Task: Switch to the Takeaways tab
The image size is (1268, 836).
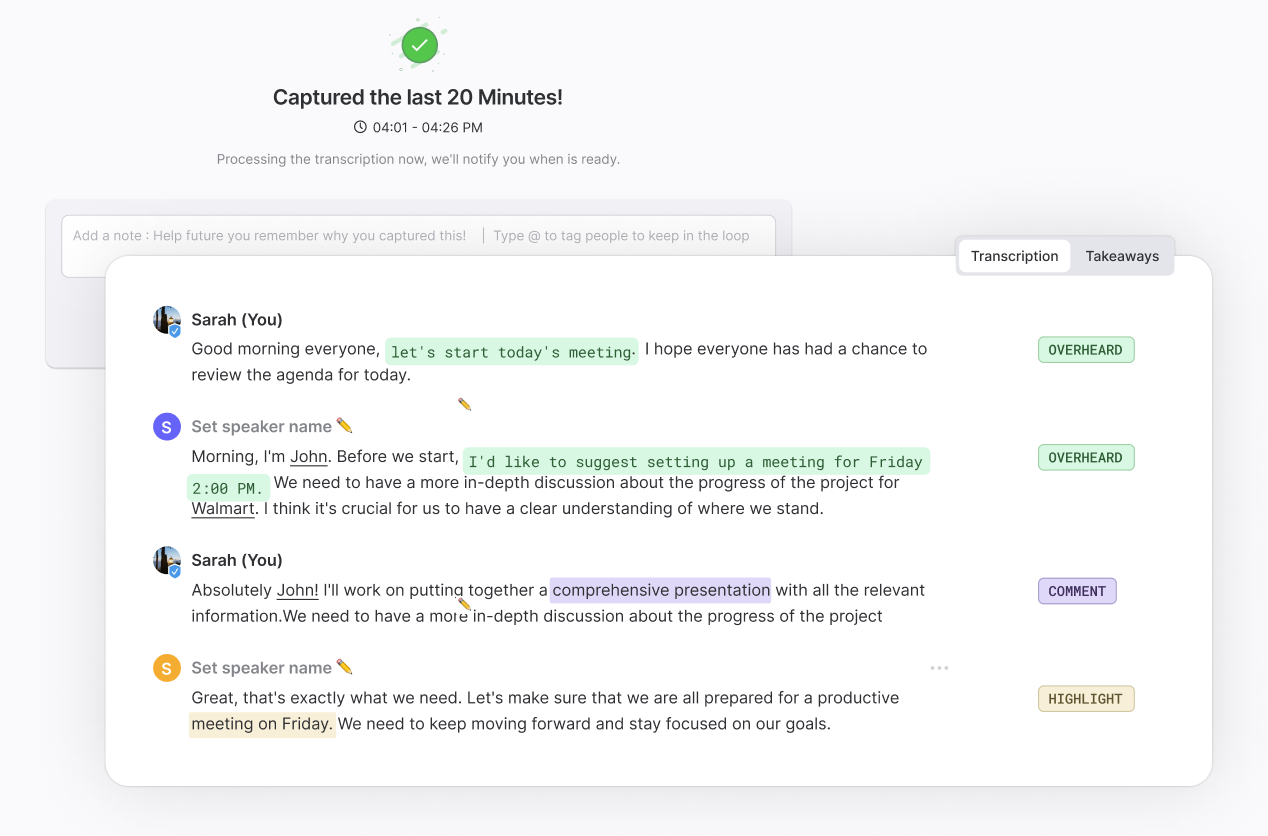Action: pyautogui.click(x=1122, y=256)
